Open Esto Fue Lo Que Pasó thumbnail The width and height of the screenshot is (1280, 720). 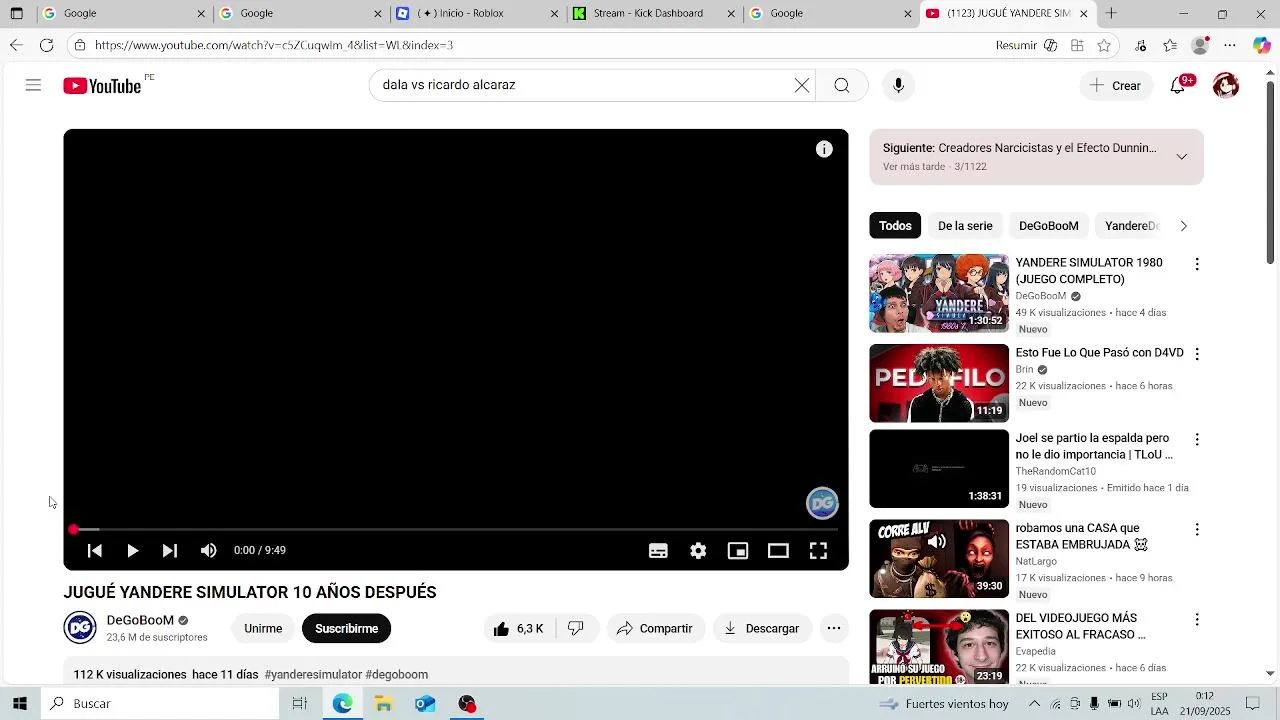pos(939,383)
